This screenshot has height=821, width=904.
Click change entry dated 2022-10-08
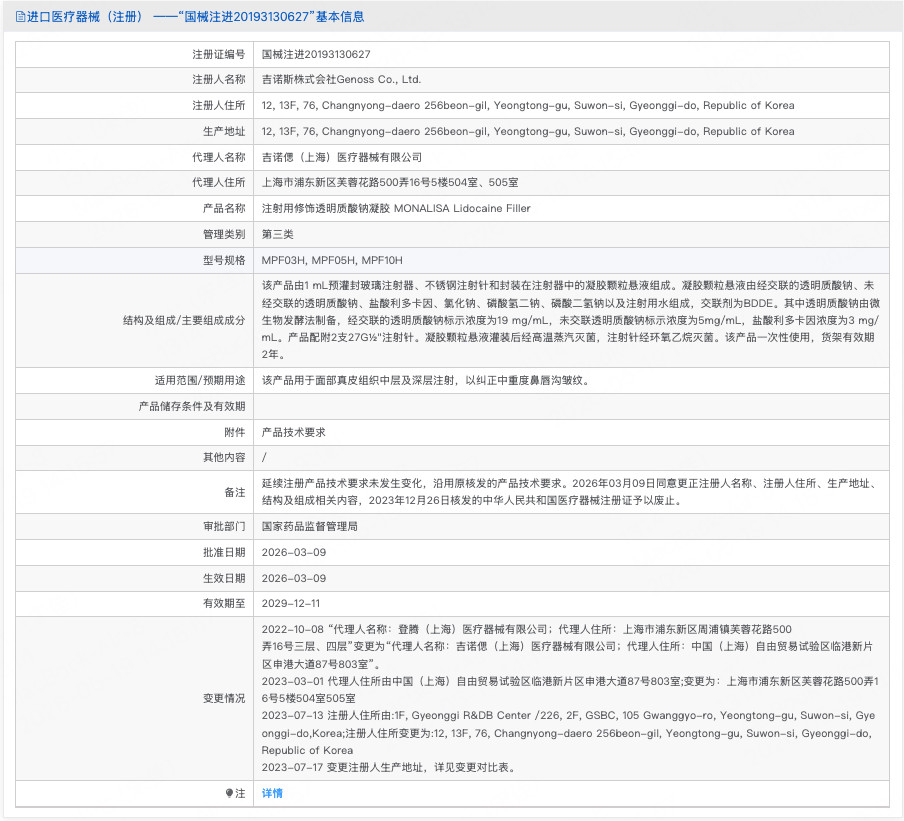(567, 647)
